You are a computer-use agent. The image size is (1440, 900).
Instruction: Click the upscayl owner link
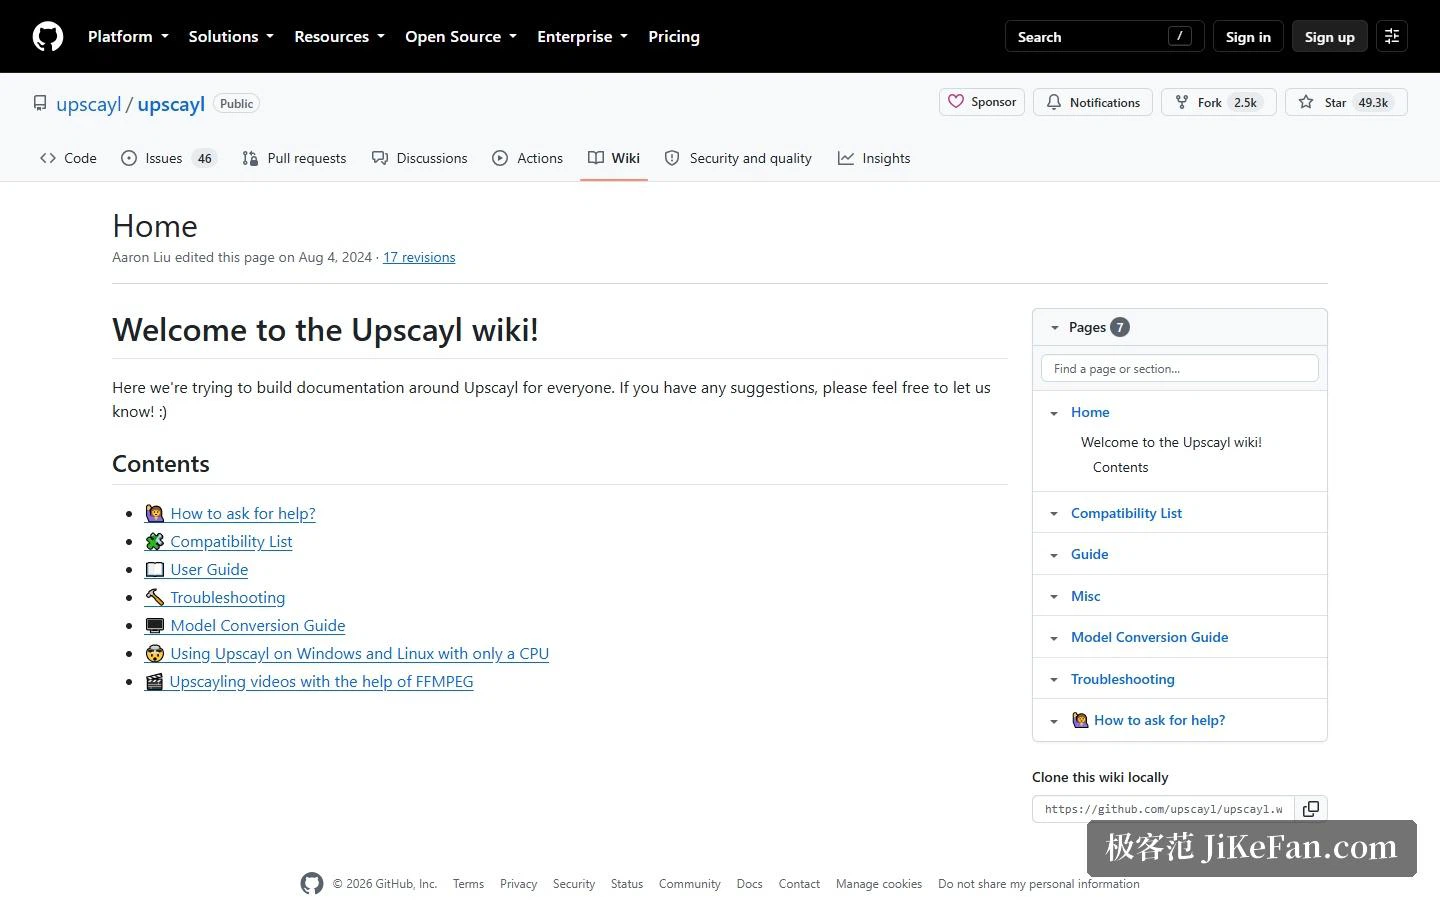click(x=89, y=104)
